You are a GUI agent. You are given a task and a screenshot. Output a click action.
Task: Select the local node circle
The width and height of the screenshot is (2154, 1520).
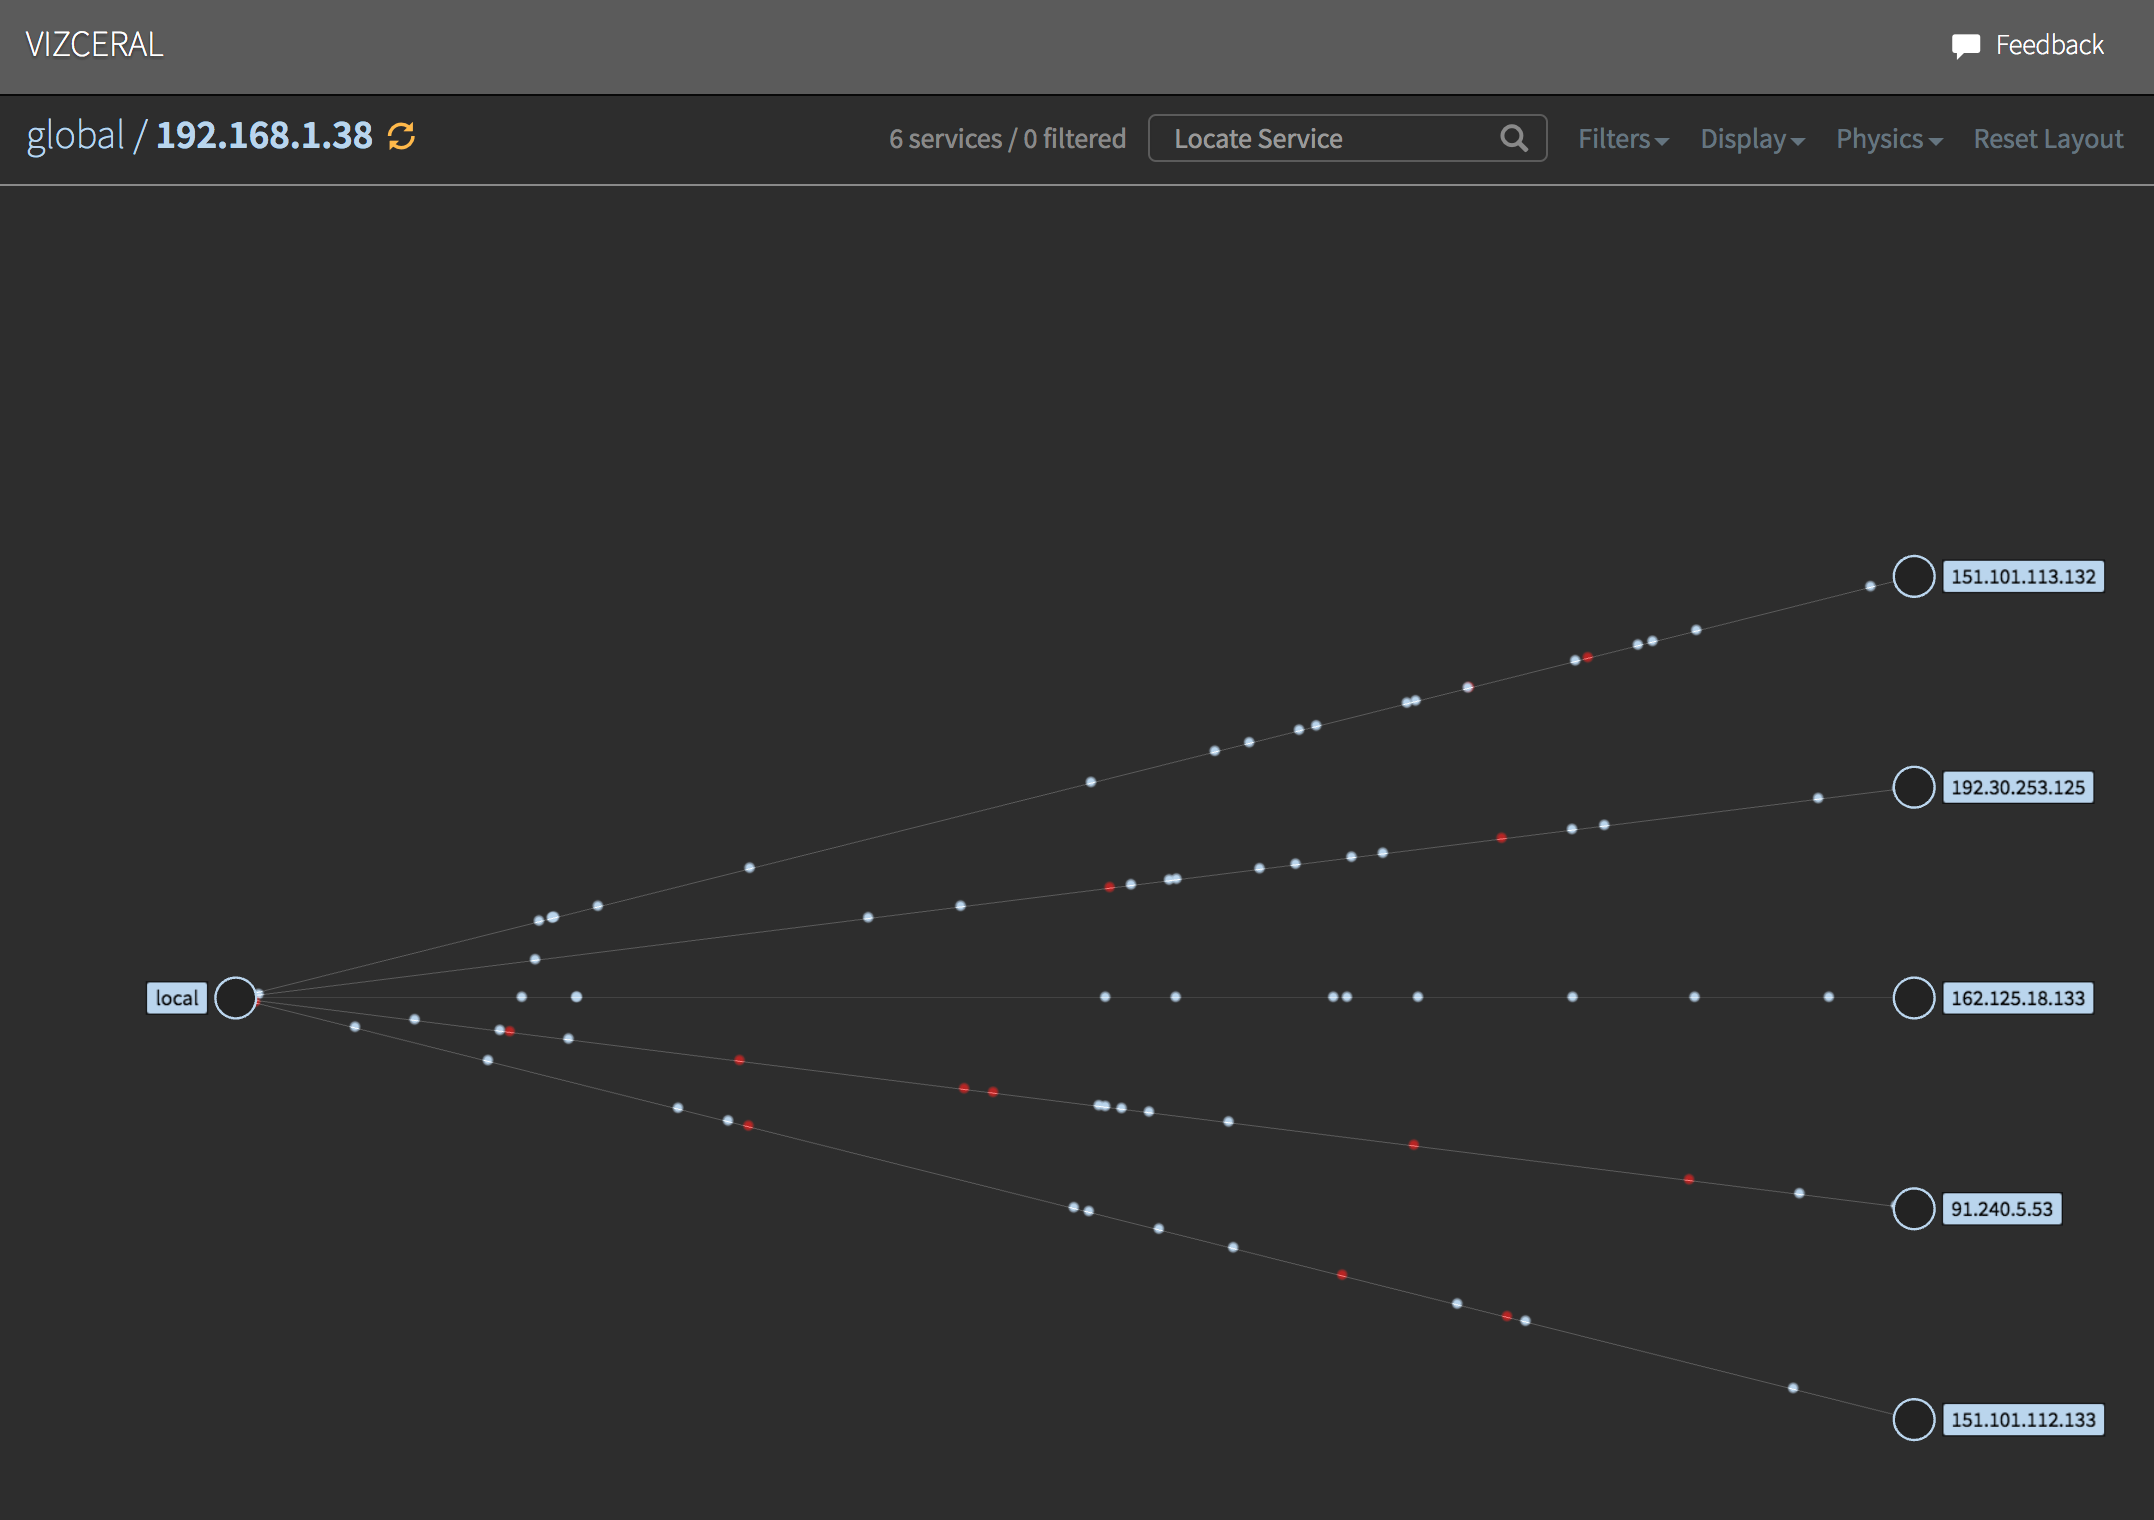tap(236, 998)
